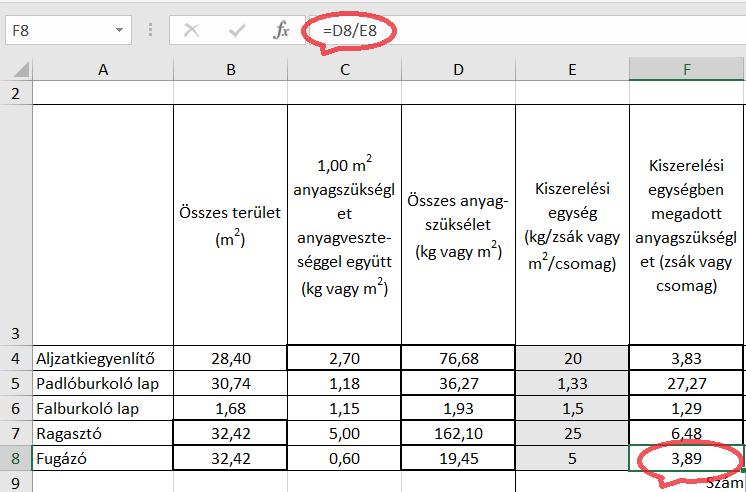Open the Name Box dropdown arrow
The width and height of the screenshot is (746, 492).
(119, 30)
